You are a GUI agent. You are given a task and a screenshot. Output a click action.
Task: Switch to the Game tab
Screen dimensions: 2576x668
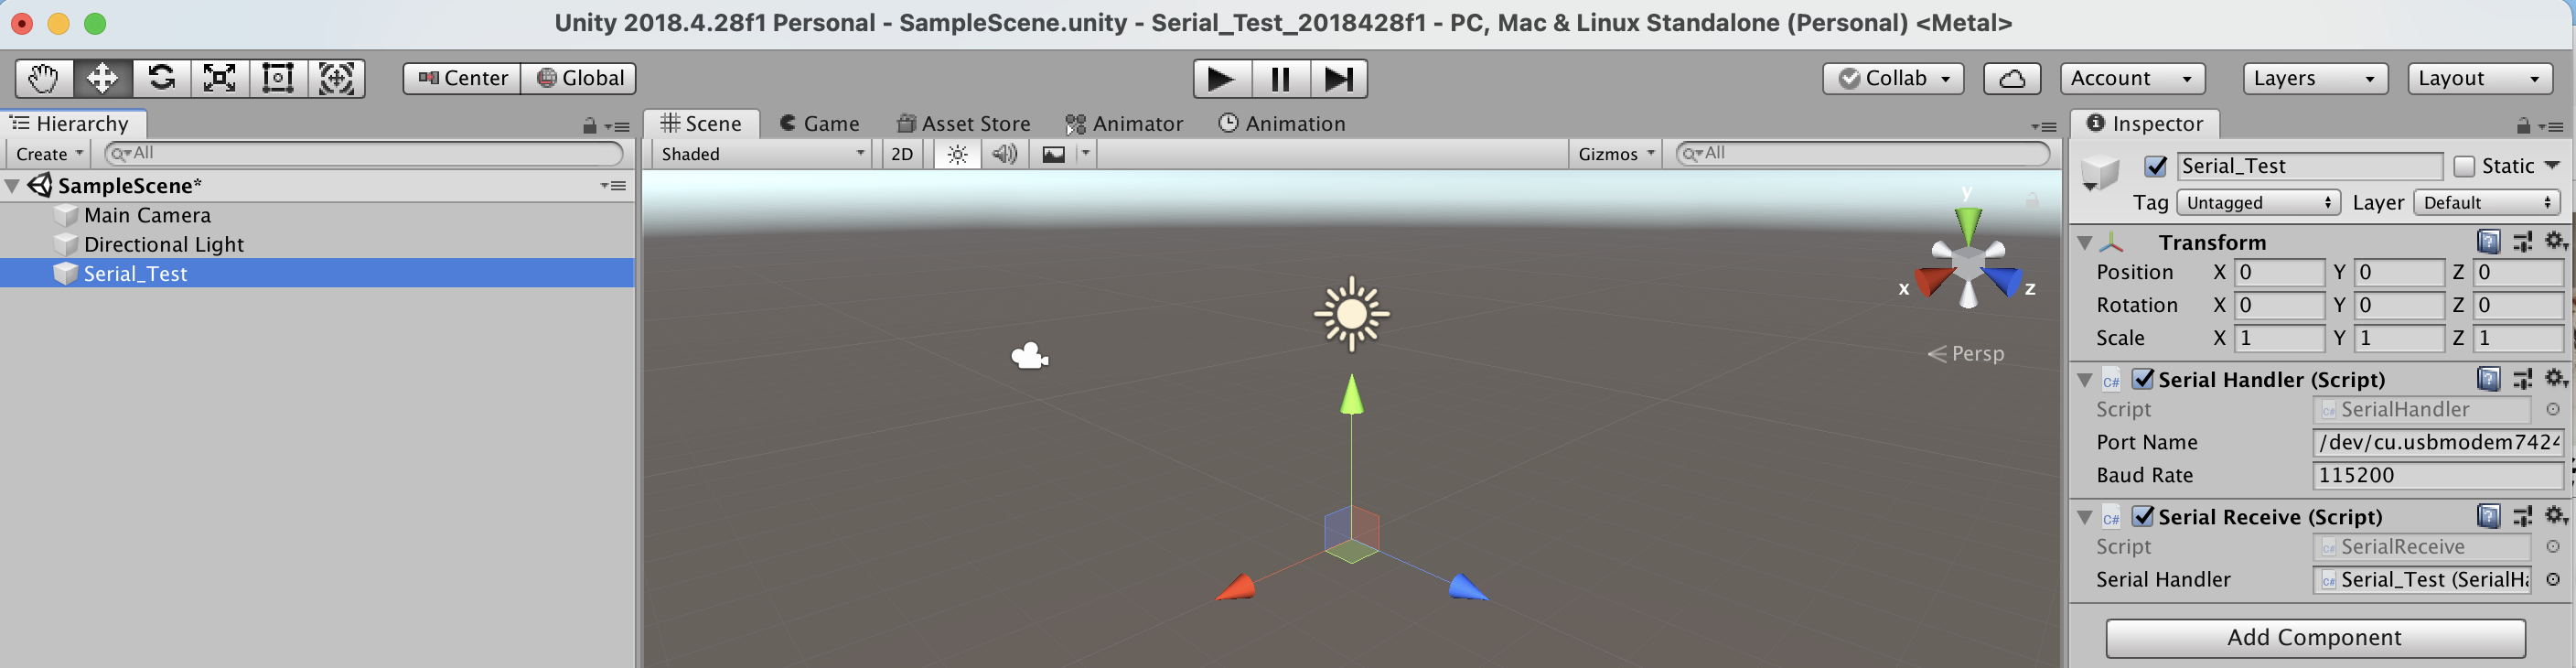(x=820, y=124)
